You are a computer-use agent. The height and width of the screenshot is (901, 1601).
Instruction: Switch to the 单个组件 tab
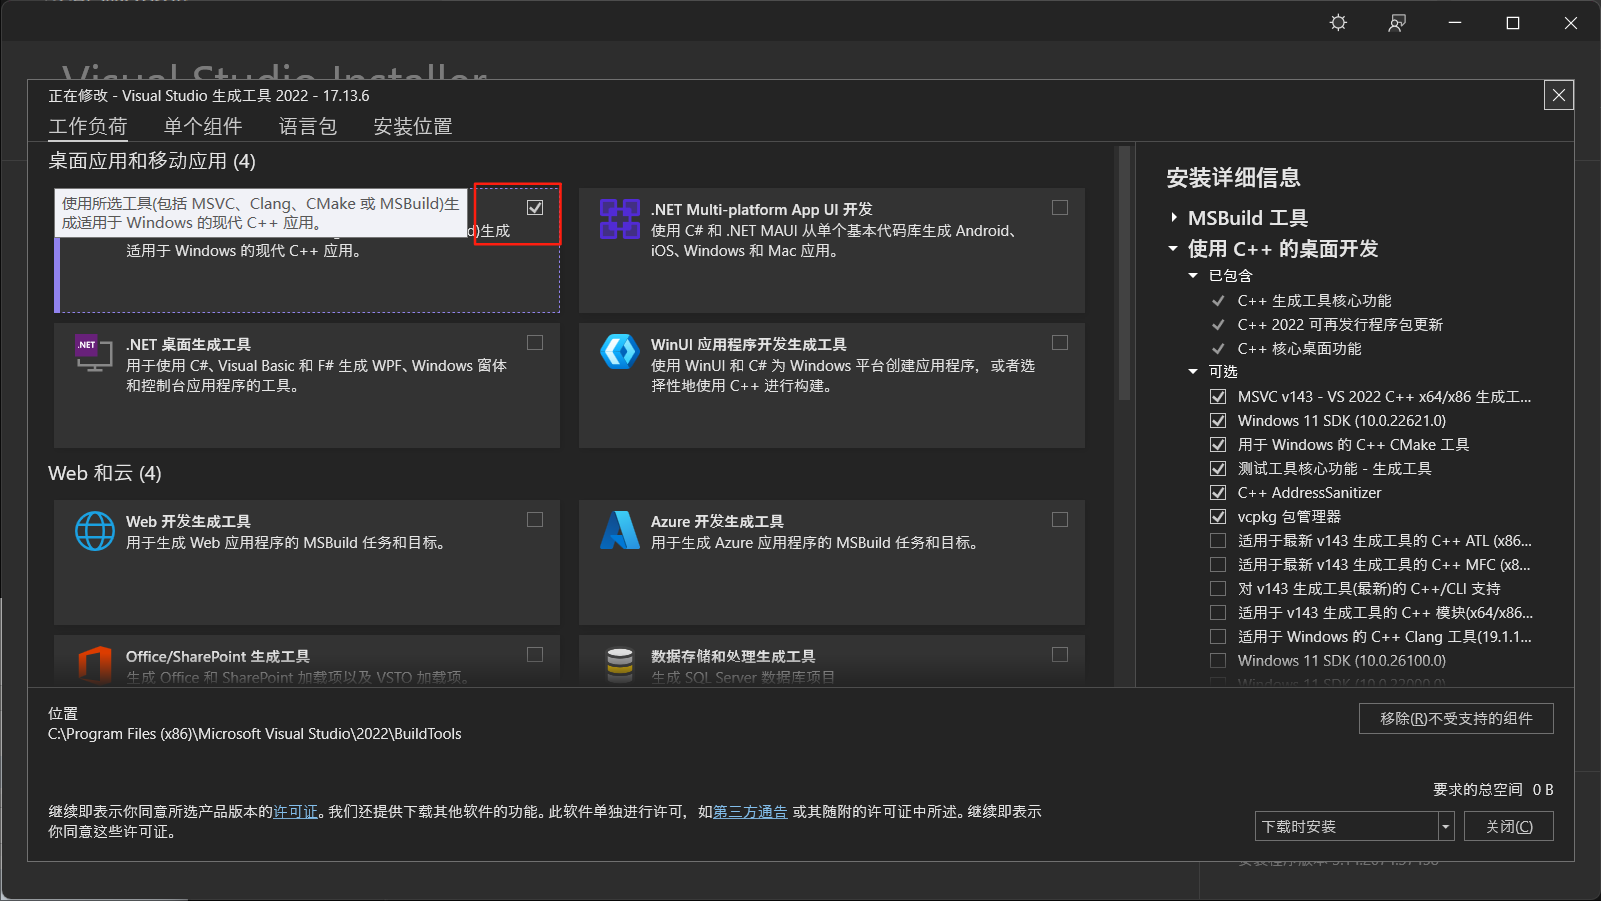click(204, 126)
